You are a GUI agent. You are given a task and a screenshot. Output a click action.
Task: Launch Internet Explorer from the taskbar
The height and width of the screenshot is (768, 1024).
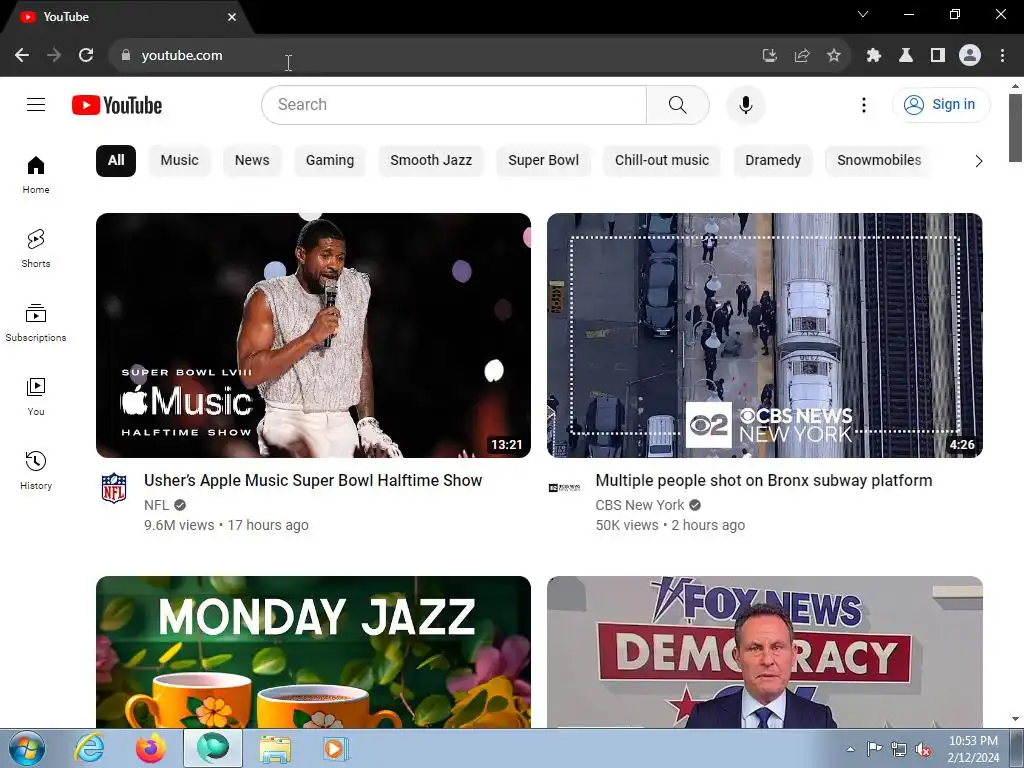coord(89,748)
